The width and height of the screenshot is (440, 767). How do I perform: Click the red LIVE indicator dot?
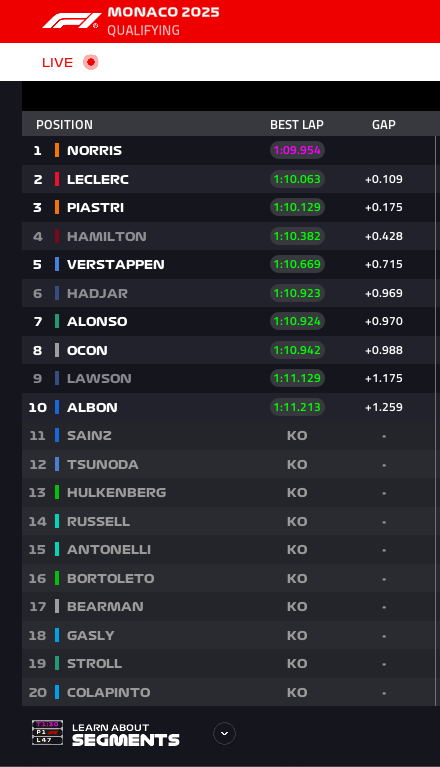click(x=90, y=62)
